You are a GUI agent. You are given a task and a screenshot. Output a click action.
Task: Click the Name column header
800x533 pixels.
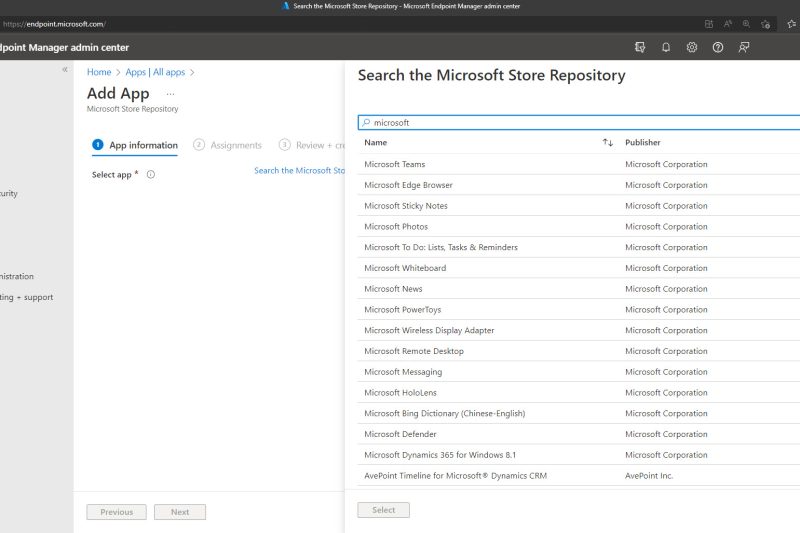(x=376, y=142)
